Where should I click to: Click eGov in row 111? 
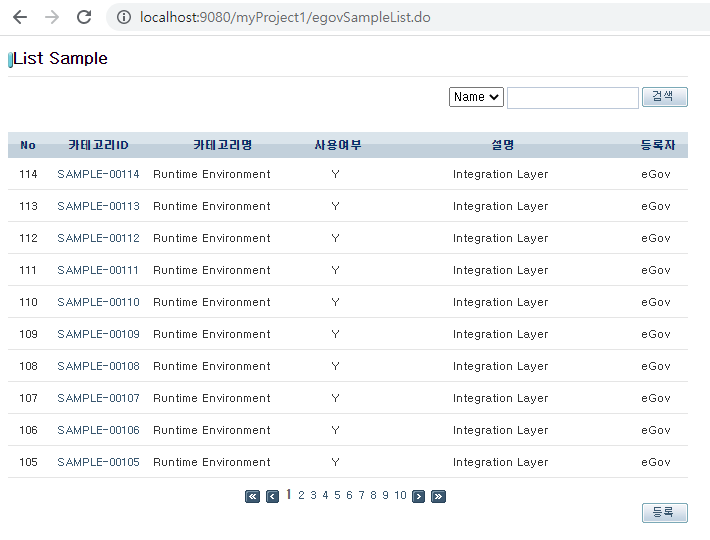coord(656,270)
